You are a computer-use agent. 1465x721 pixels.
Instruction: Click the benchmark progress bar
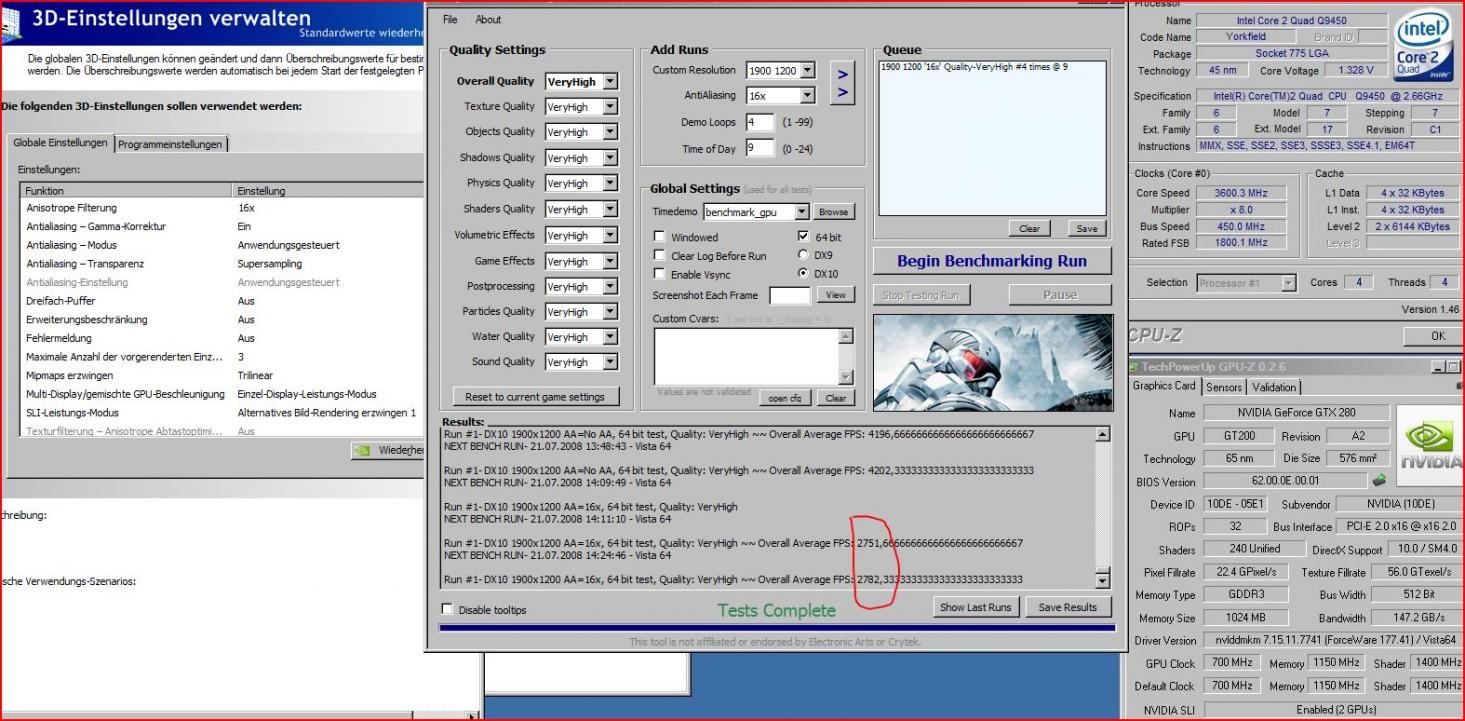[777, 628]
